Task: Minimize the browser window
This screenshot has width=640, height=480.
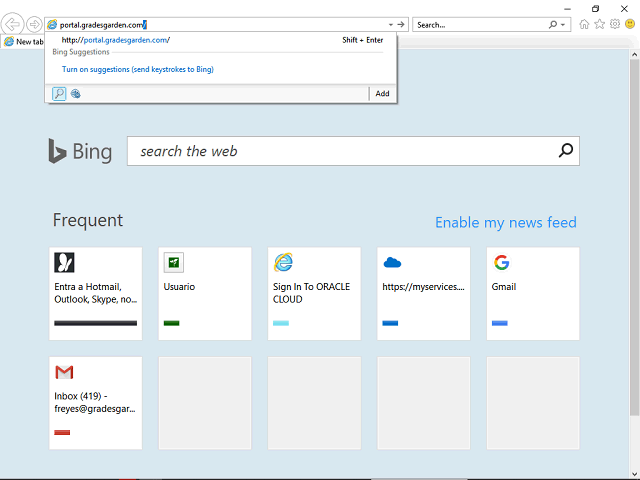Action: pos(567,9)
